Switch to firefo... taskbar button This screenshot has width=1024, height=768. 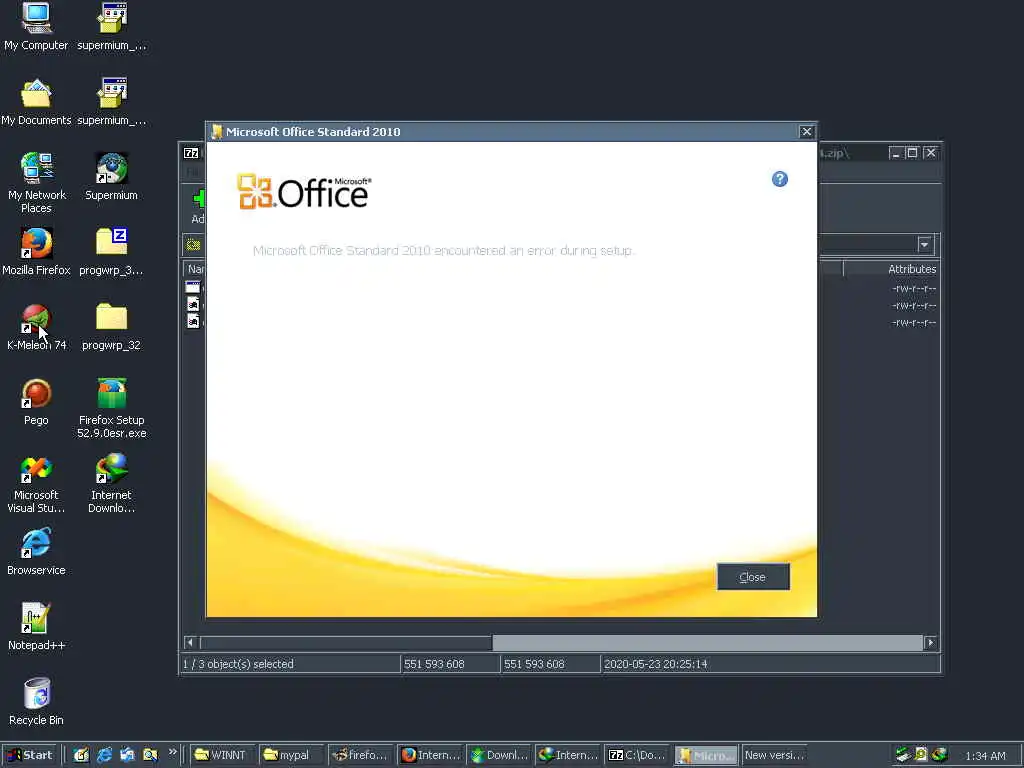coord(360,755)
